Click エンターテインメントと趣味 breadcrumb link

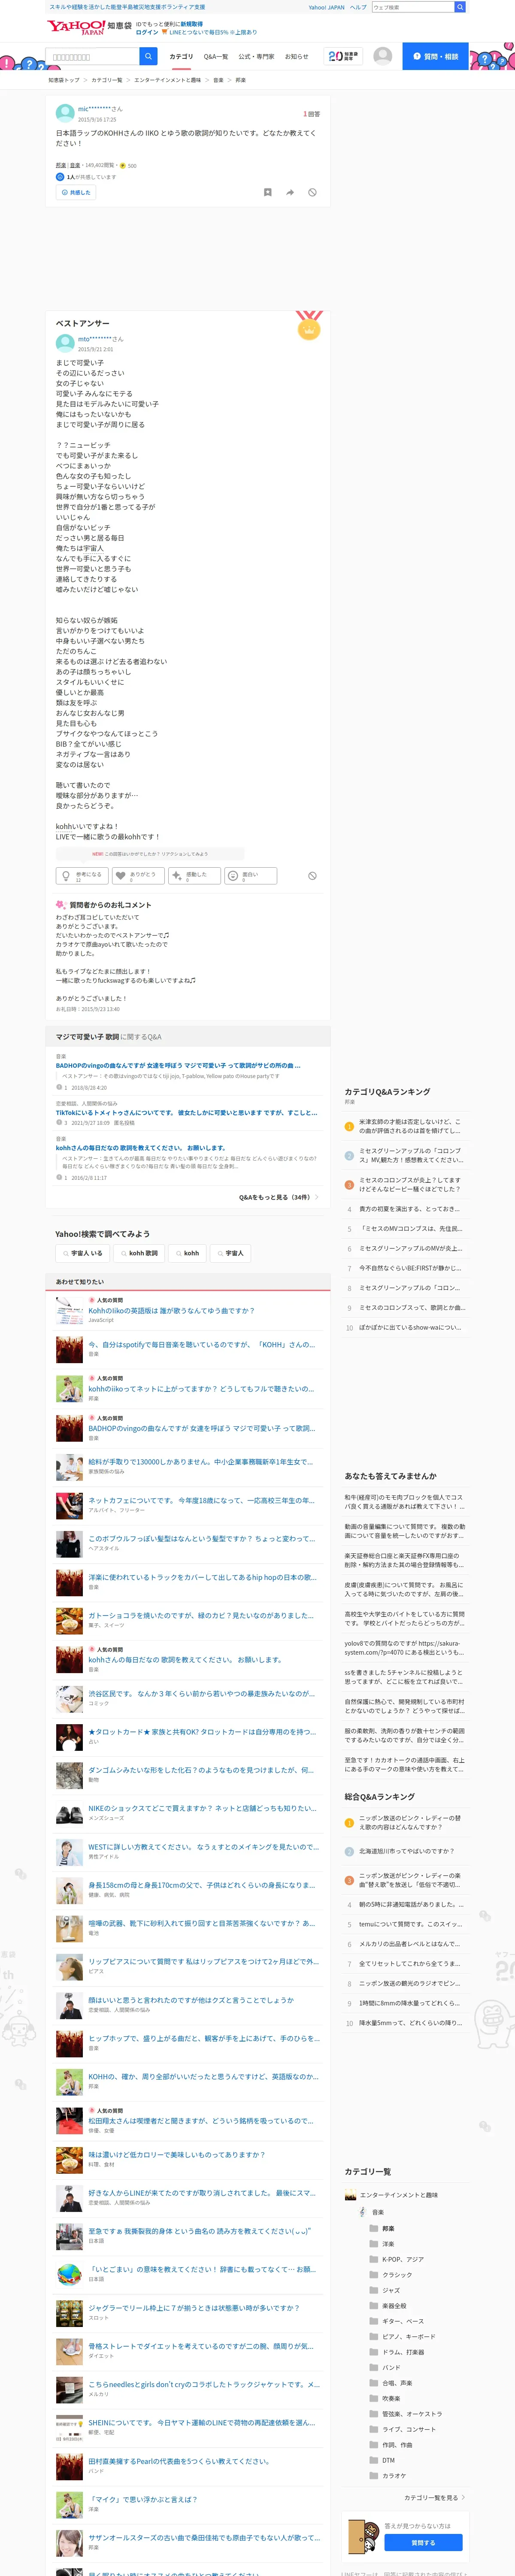click(167, 80)
